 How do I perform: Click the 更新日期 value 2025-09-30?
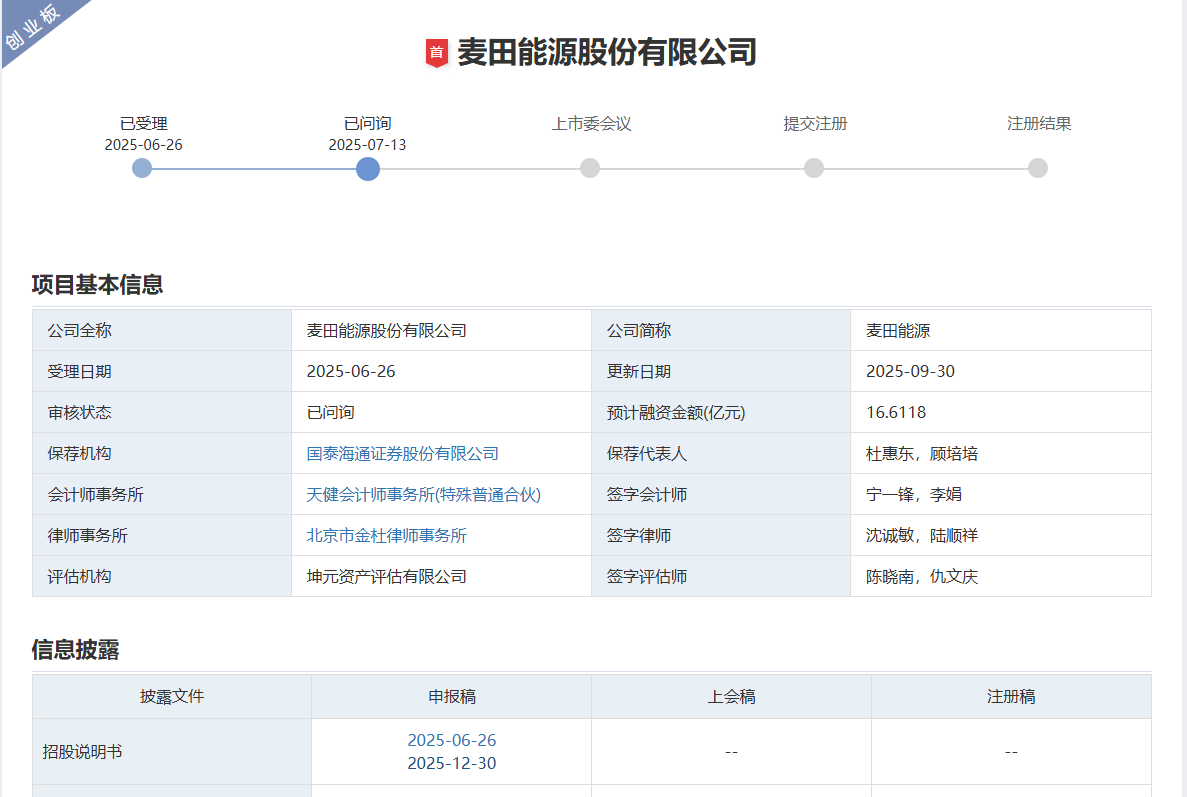(x=911, y=371)
